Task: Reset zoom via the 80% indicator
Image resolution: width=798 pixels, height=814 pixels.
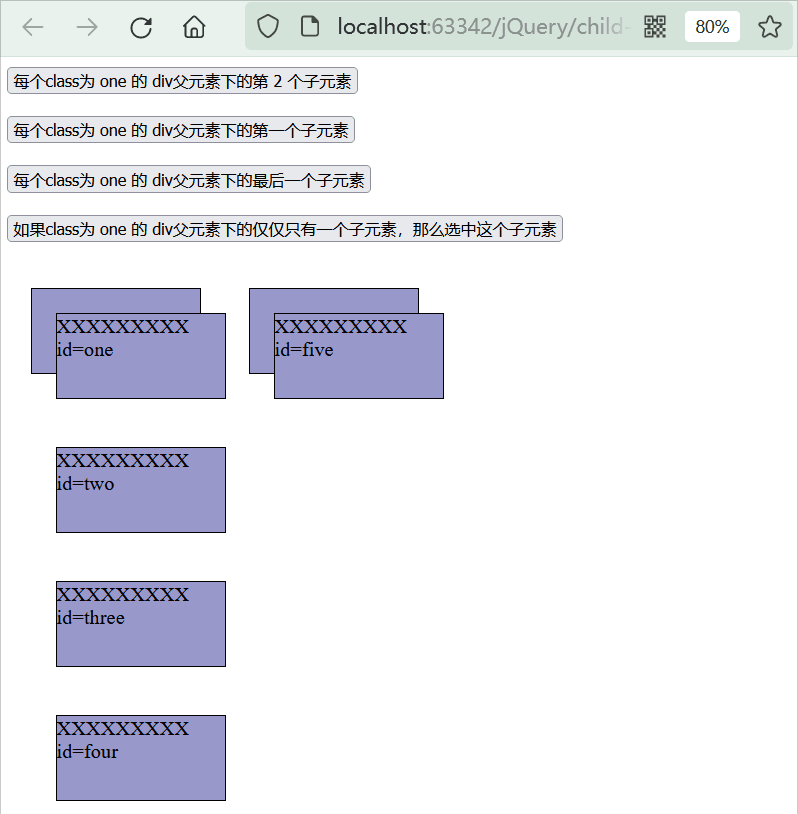Action: click(712, 27)
